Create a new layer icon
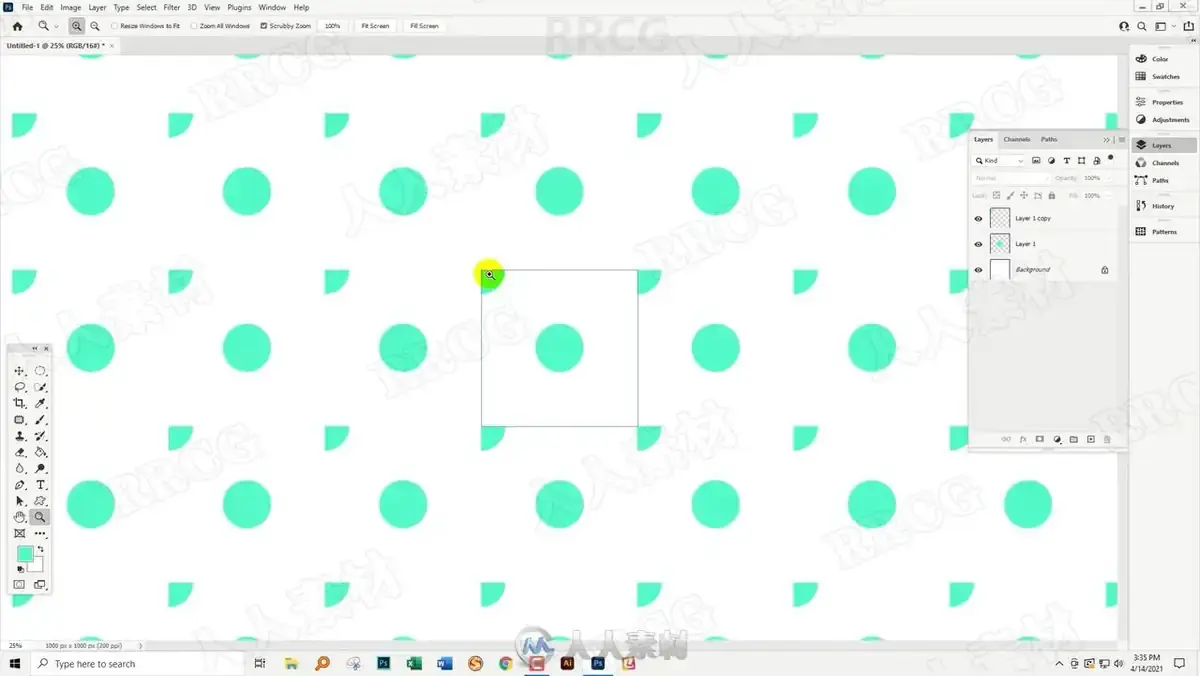1200x676 pixels. tap(1091, 439)
